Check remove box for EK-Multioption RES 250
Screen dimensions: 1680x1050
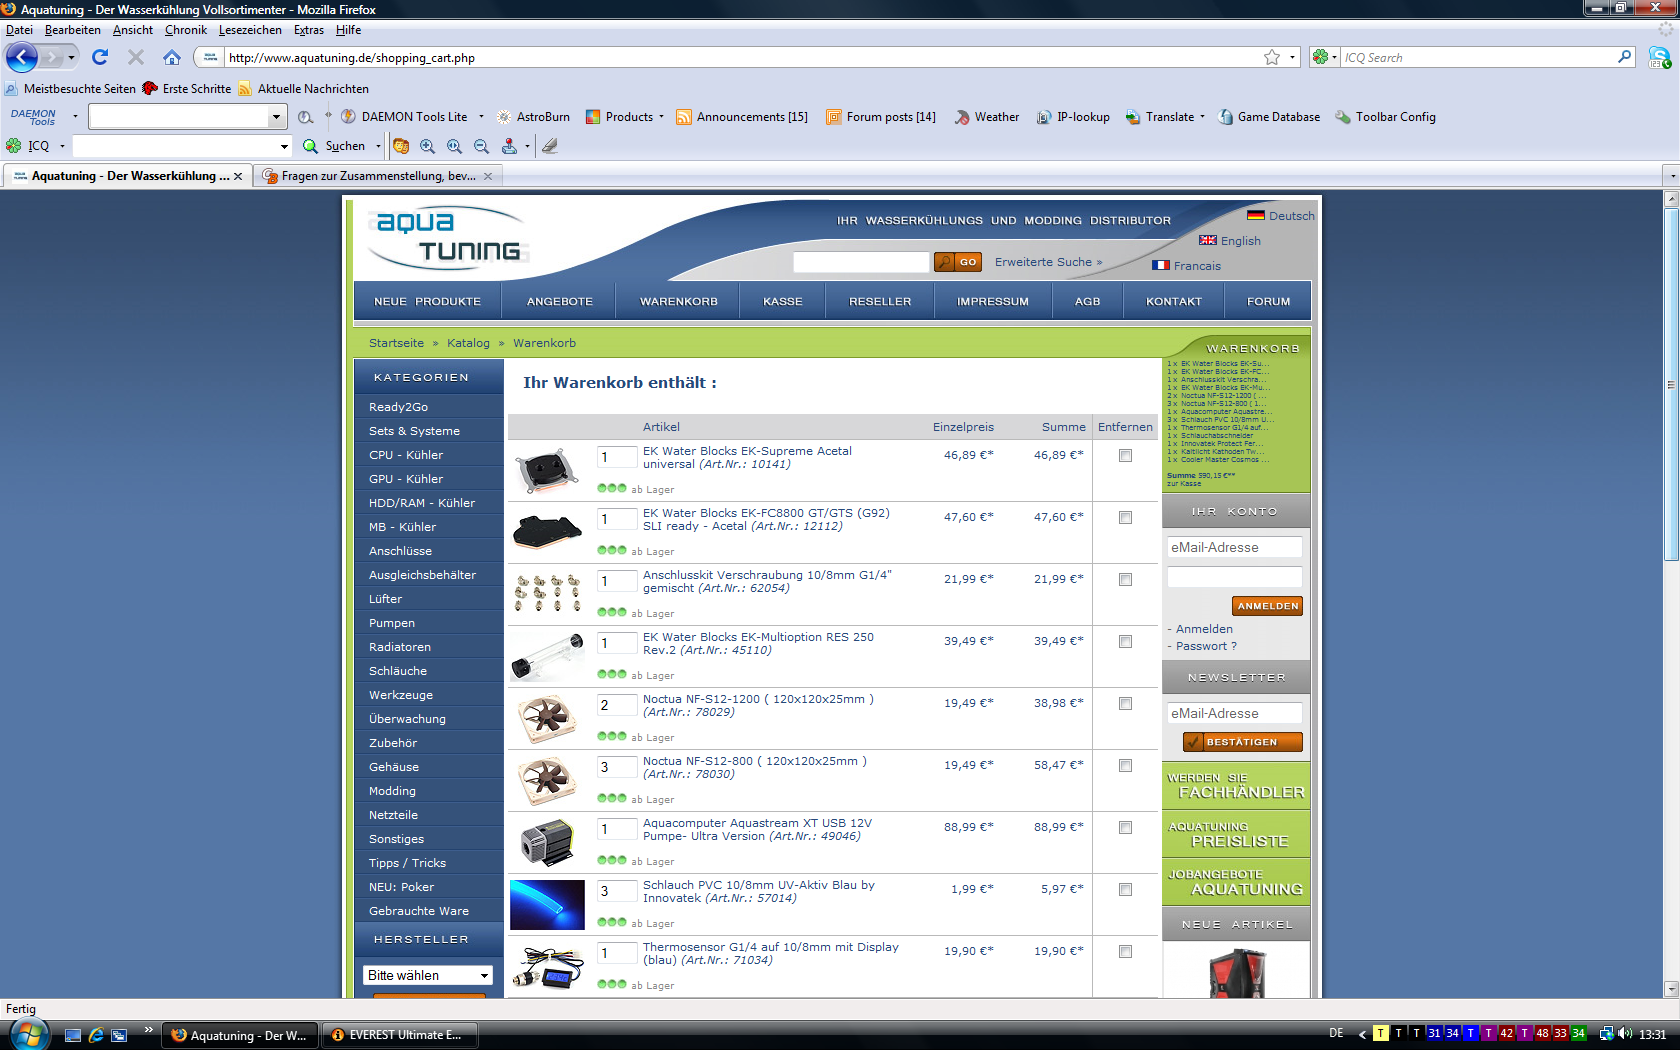[x=1125, y=642]
